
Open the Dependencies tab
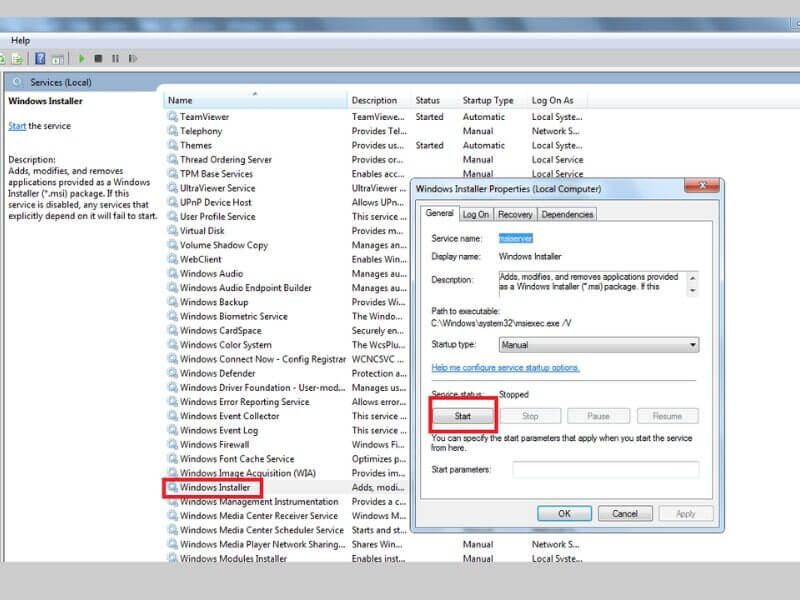[567, 214]
